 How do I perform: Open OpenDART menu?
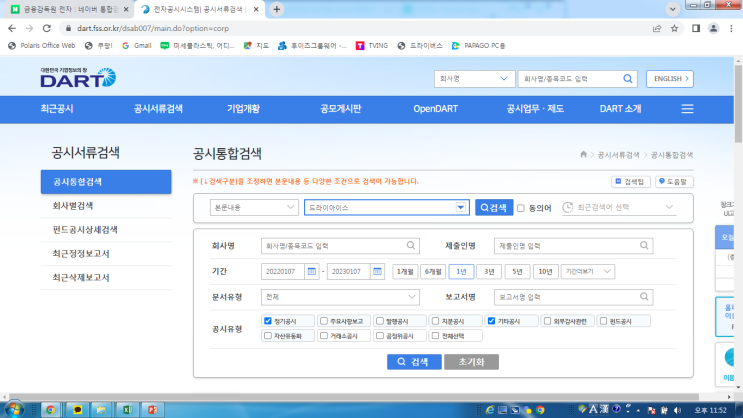(435, 109)
